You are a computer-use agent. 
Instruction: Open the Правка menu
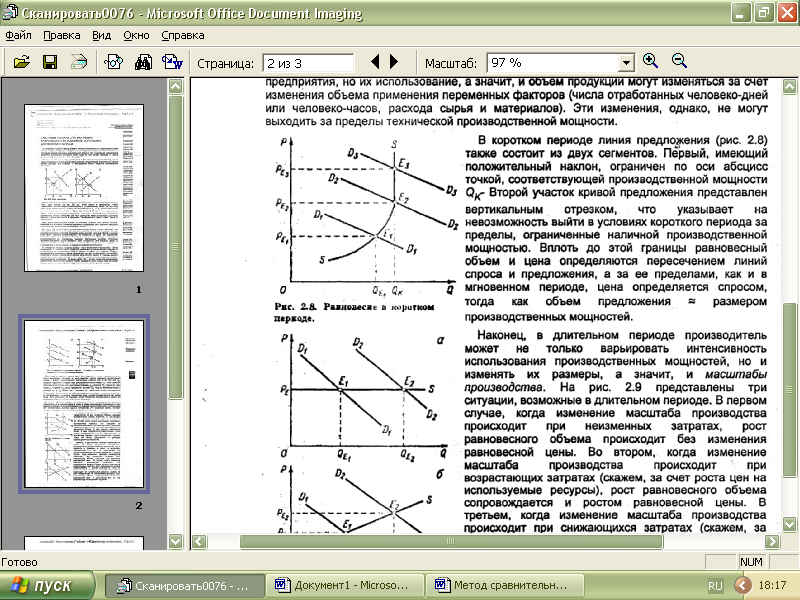(x=62, y=35)
